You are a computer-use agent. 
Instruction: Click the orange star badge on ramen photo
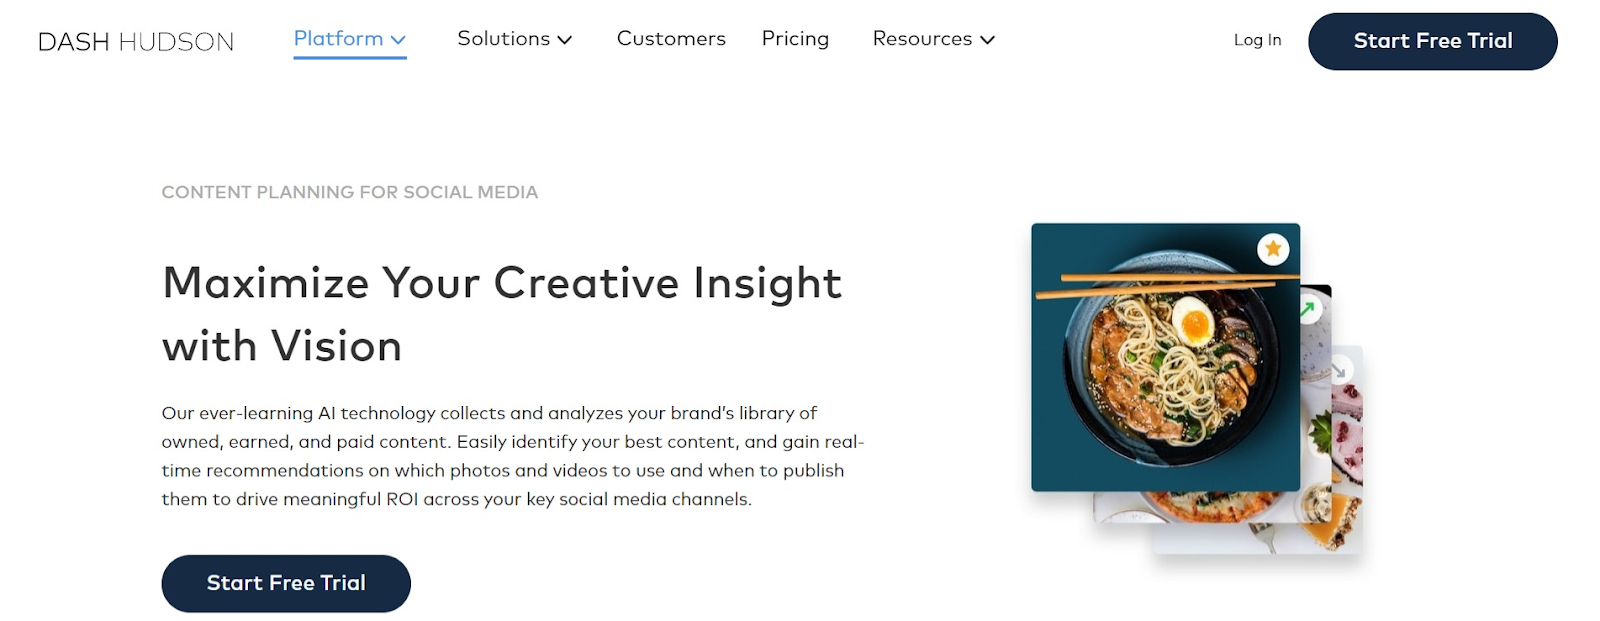coord(1273,249)
